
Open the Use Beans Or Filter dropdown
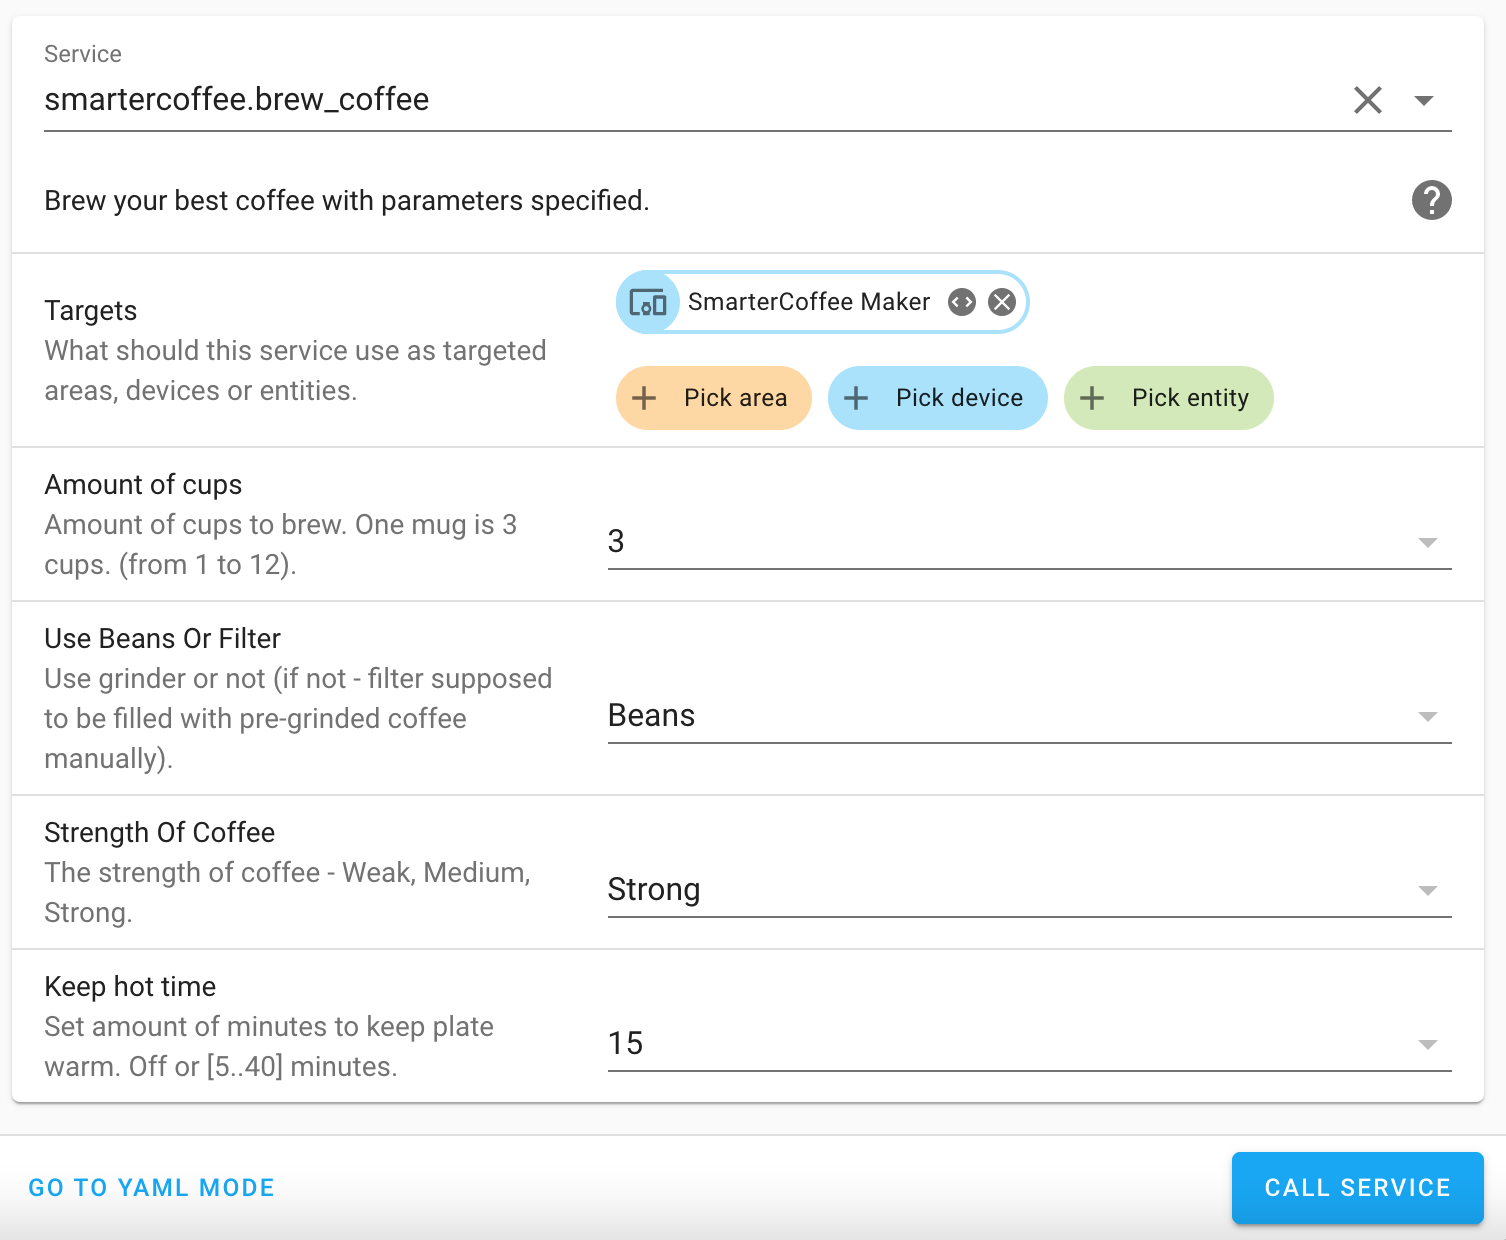[x=1427, y=716]
